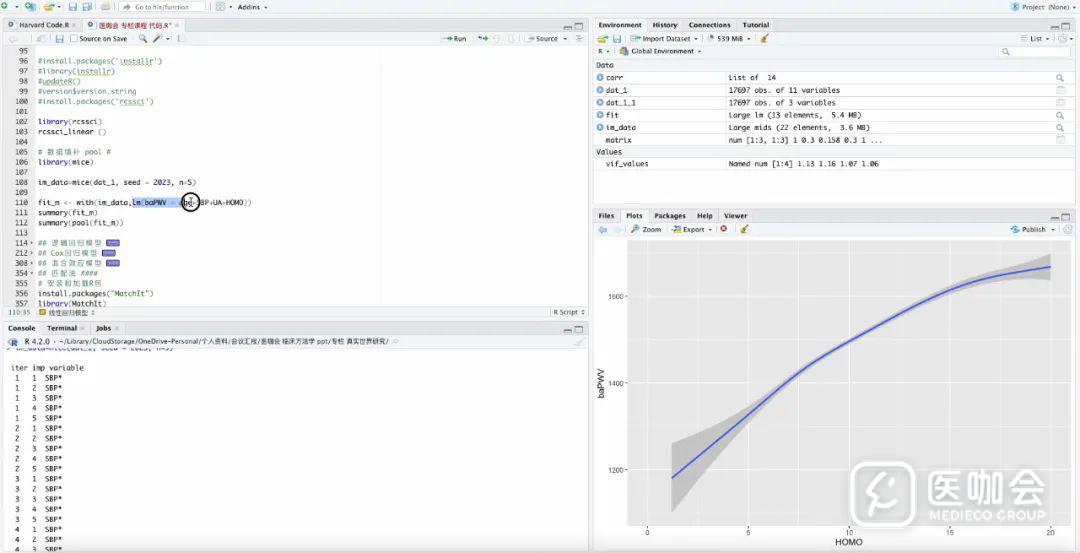The image size is (1080, 553).
Task: Open the 539 MiB memory usage dropdown
Action: click(730, 39)
